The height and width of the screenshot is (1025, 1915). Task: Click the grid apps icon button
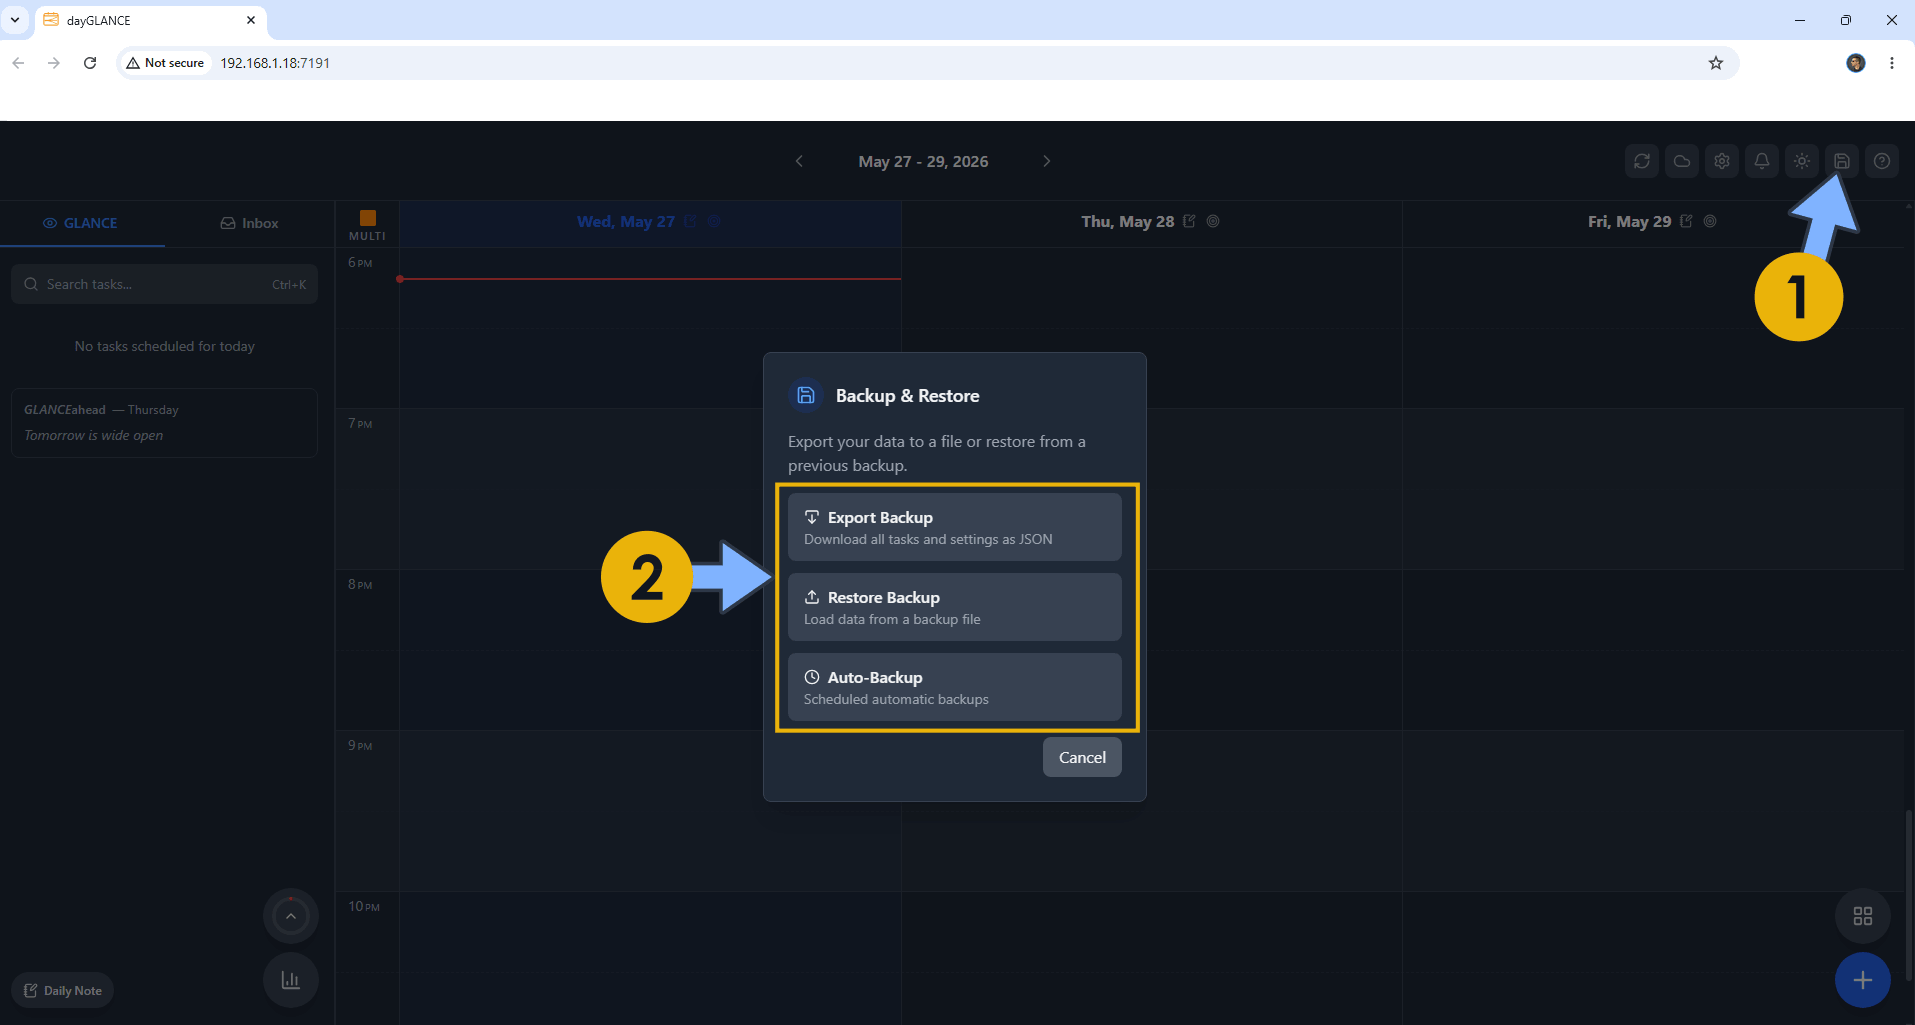pos(1863,916)
